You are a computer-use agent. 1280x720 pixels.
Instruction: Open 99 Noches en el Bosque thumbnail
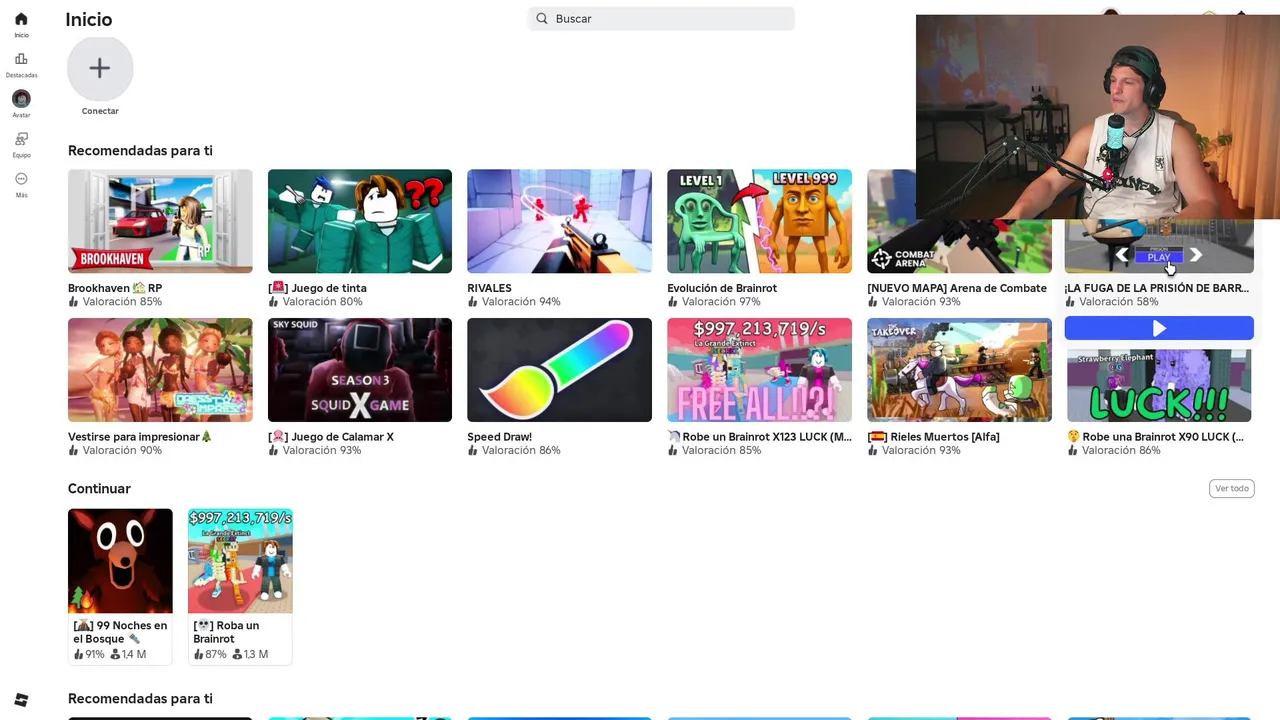click(x=120, y=561)
